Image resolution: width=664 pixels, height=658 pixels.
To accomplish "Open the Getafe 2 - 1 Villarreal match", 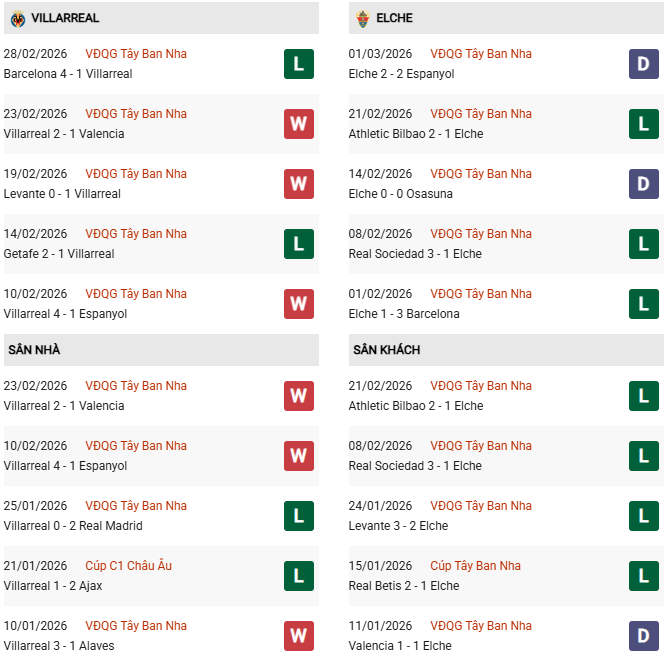I will pos(59,254).
